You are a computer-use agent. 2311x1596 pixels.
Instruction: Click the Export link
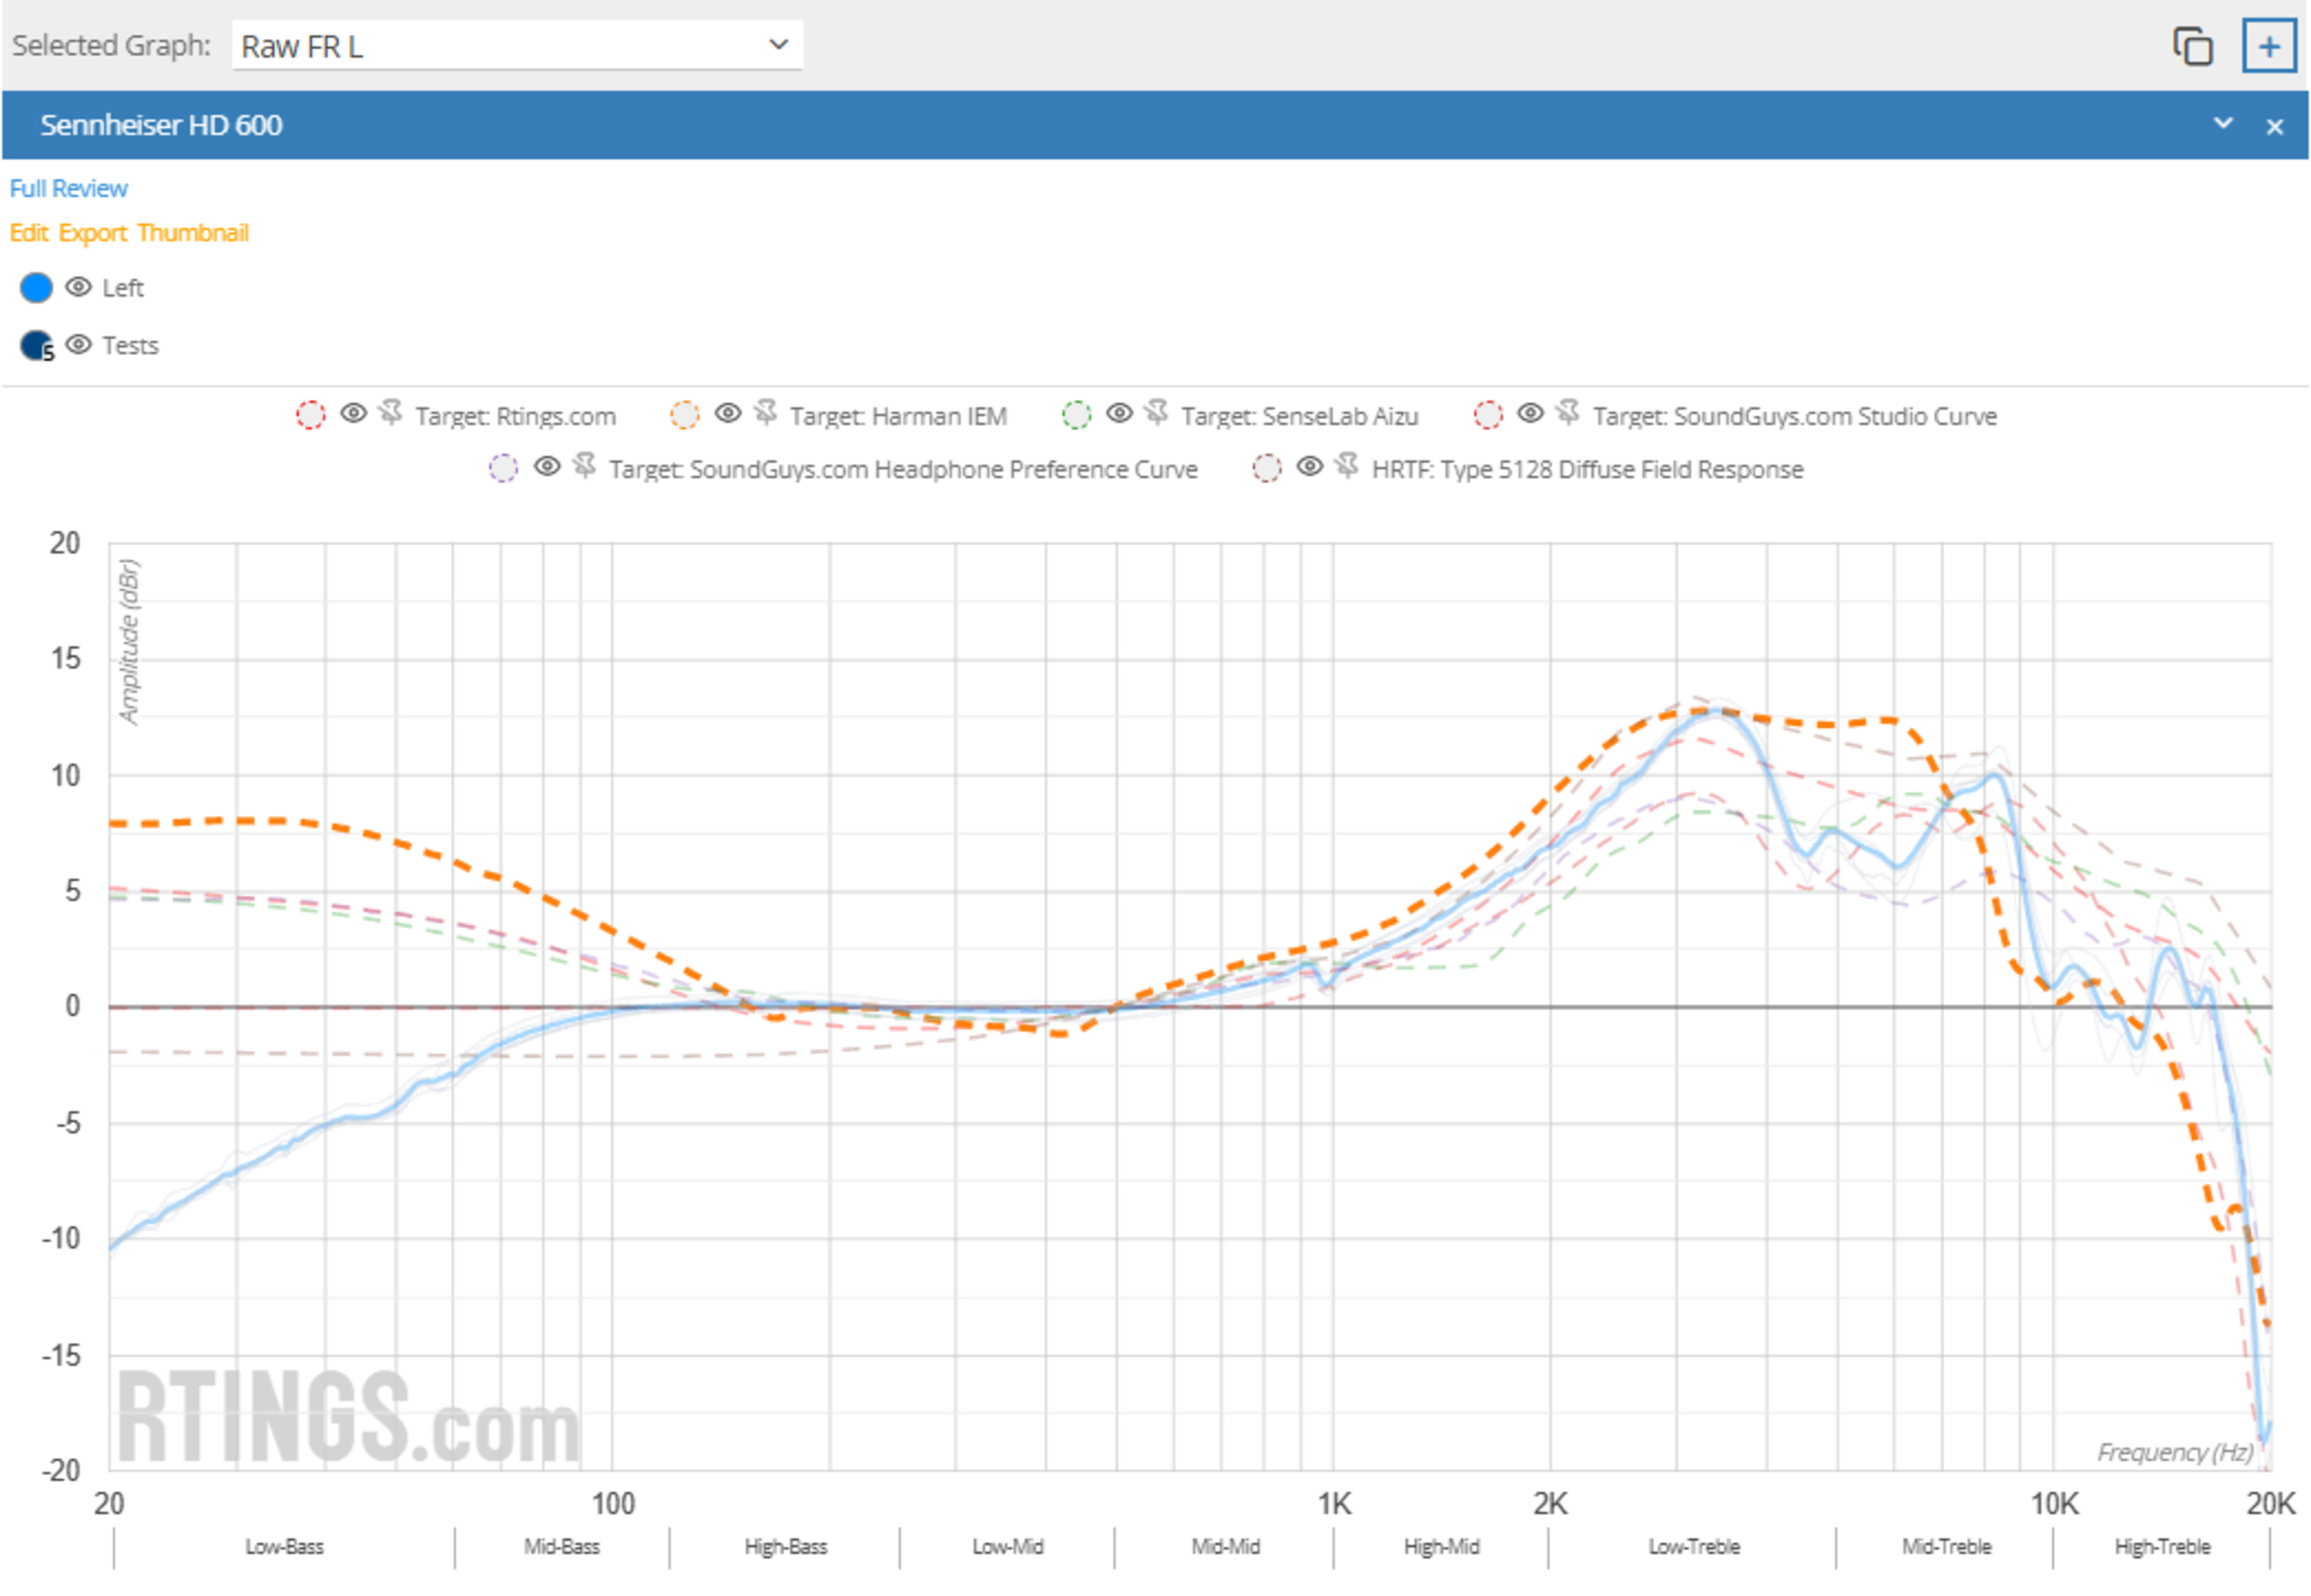click(x=92, y=233)
